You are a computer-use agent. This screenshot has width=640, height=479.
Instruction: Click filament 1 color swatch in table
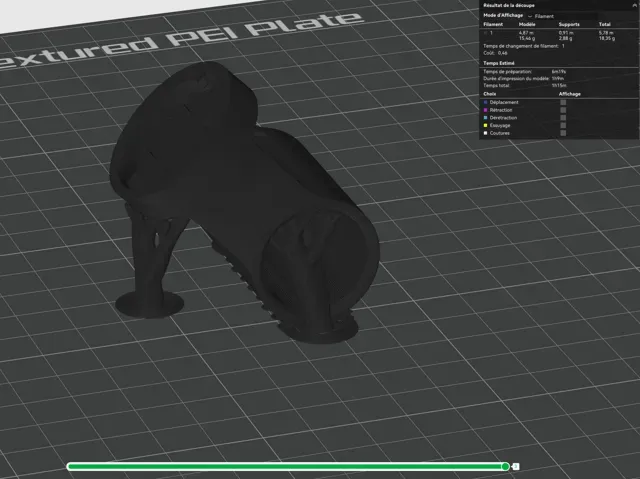point(485,33)
